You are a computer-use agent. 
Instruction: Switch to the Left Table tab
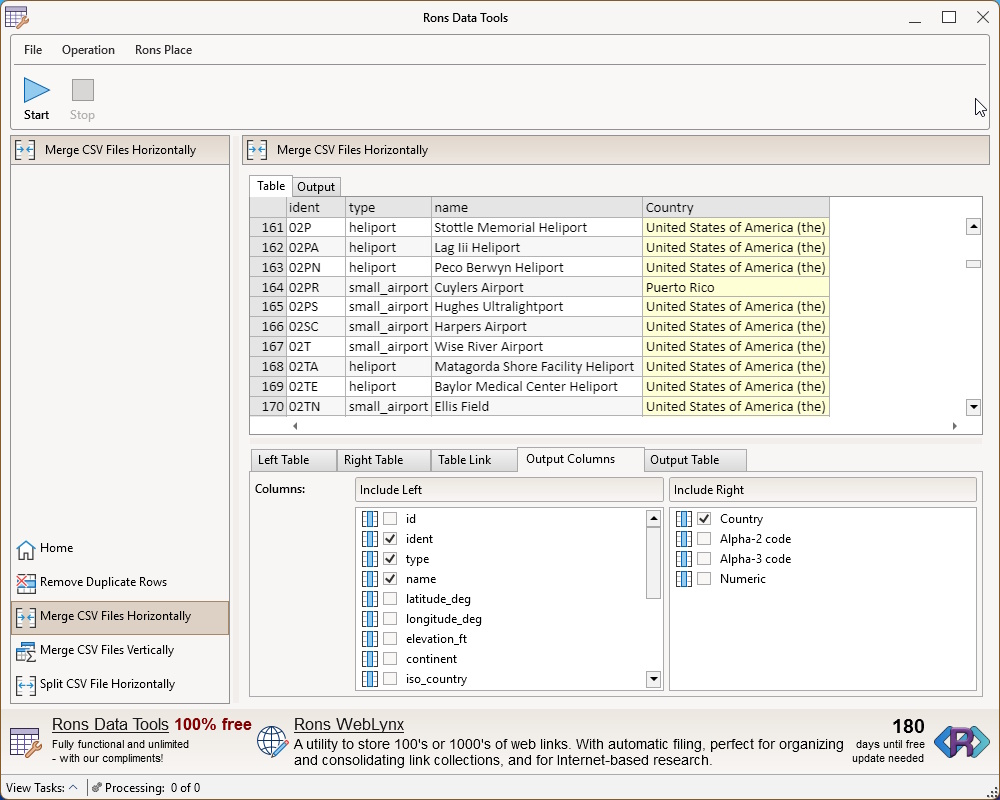[x=293, y=460]
